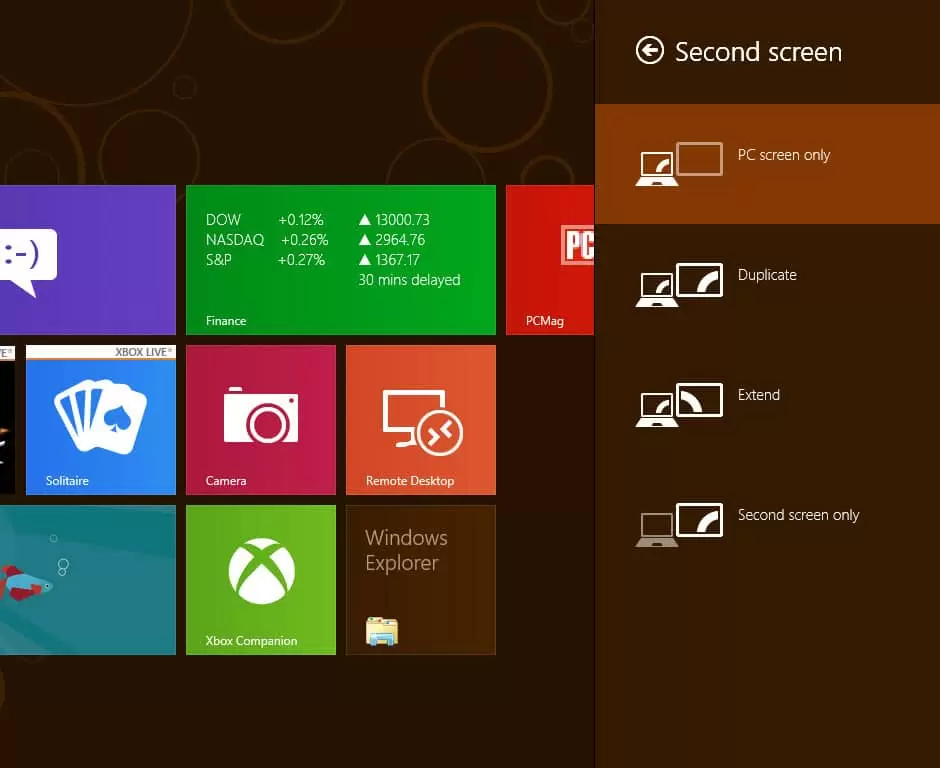The image size is (940, 768).
Task: Click the Second screen panel title
Action: coord(758,52)
